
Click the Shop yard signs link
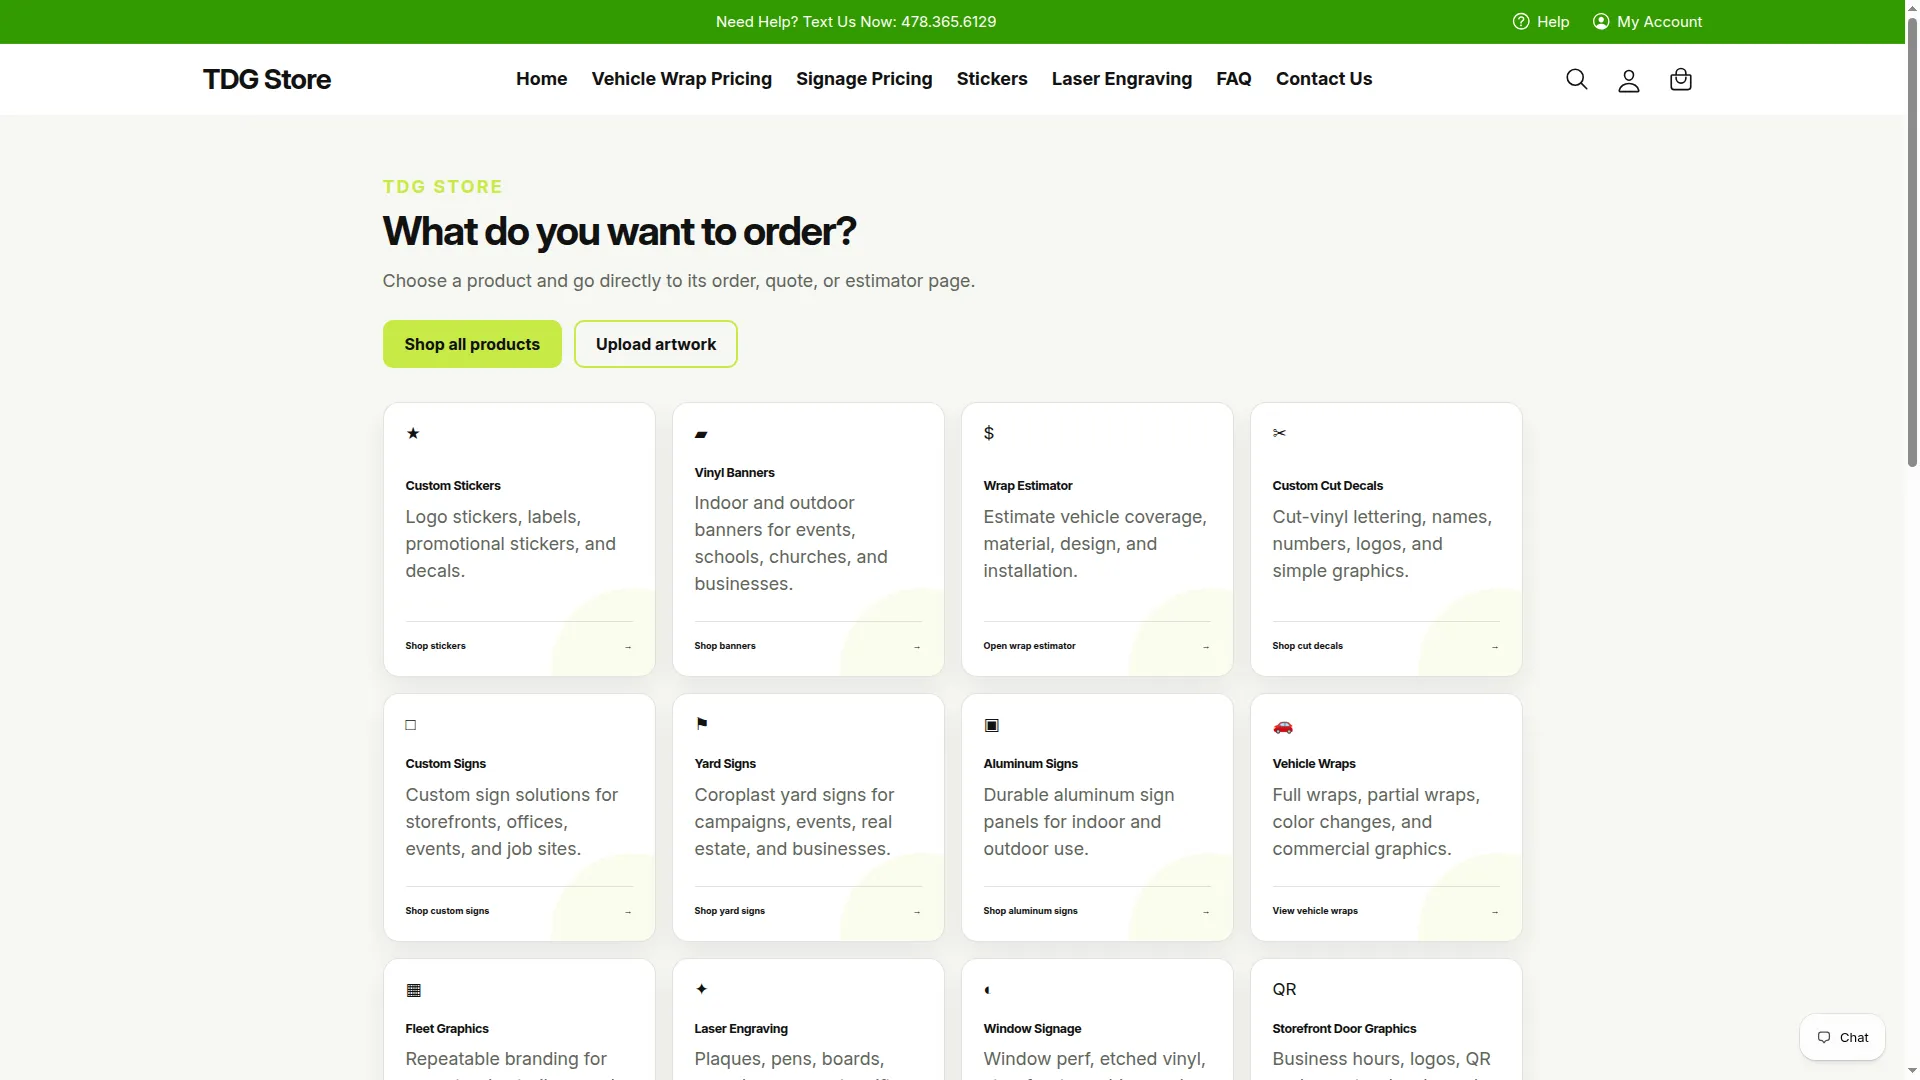(x=729, y=911)
